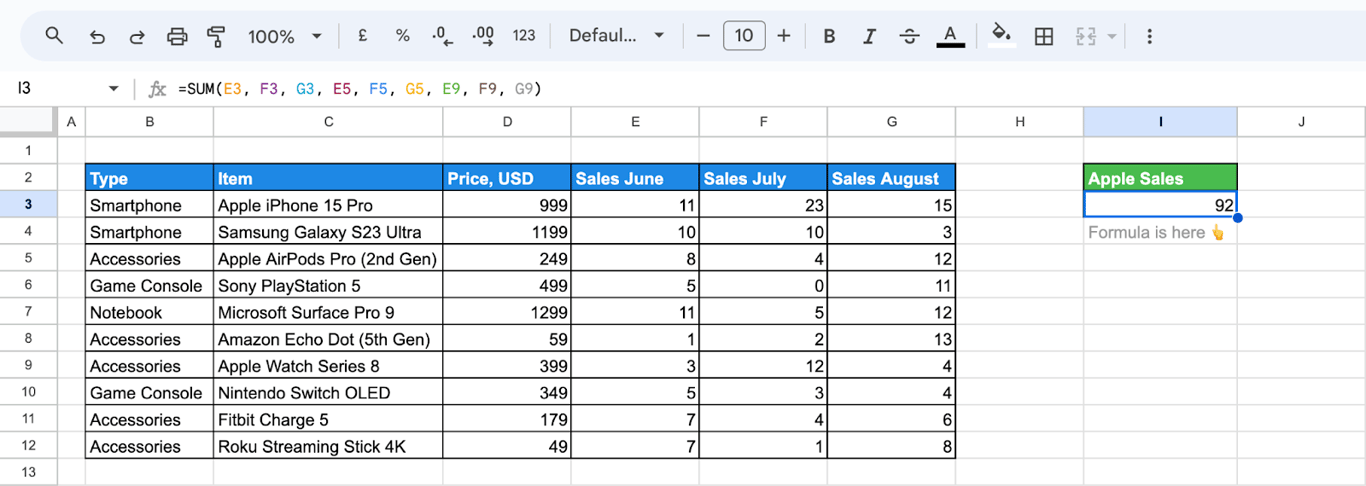1366x486 pixels.
Task: Select column I header
Action: (1160, 122)
